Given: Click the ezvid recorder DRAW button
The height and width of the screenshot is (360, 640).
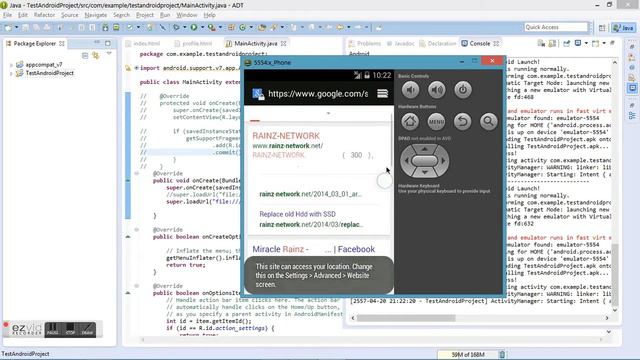Looking at the screenshot, I should click(87, 329).
